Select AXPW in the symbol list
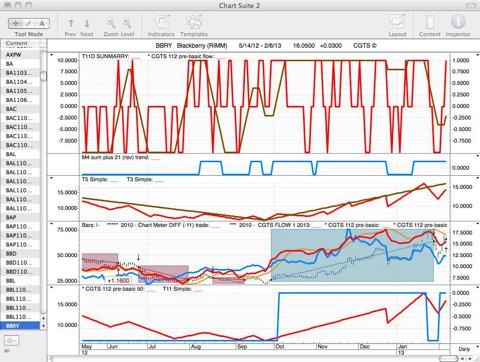The width and height of the screenshot is (480, 362). click(20, 55)
